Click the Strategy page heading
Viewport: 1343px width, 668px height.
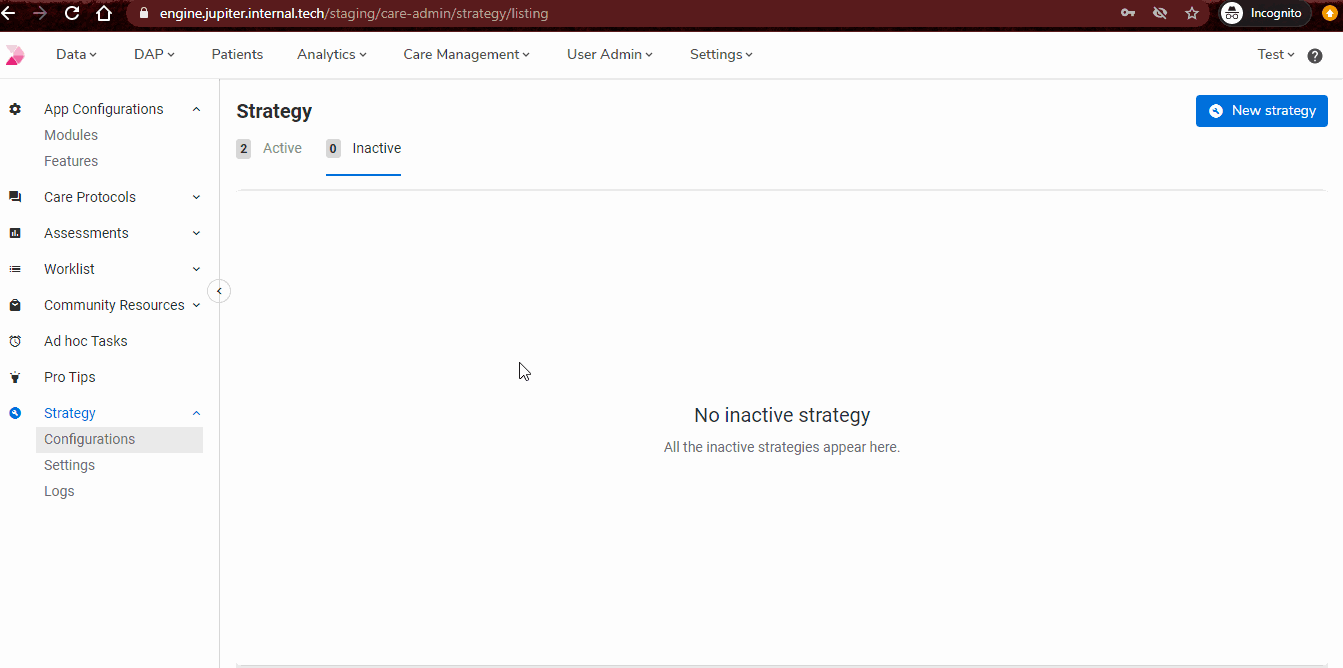(274, 111)
